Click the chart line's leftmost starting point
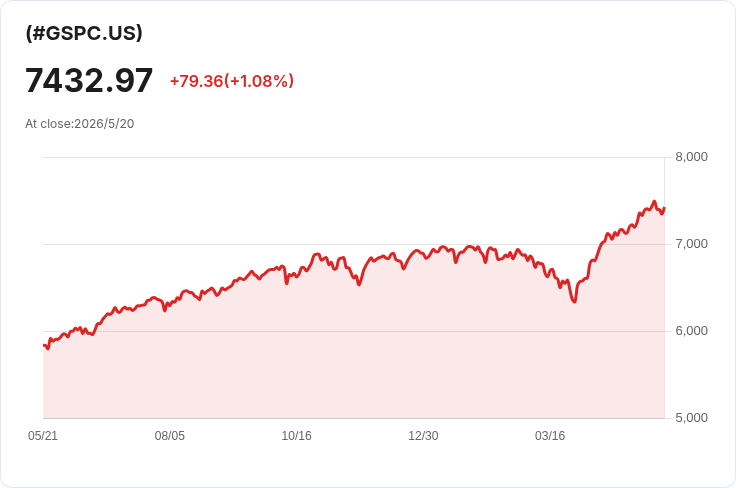The width and height of the screenshot is (736, 488). (44, 345)
